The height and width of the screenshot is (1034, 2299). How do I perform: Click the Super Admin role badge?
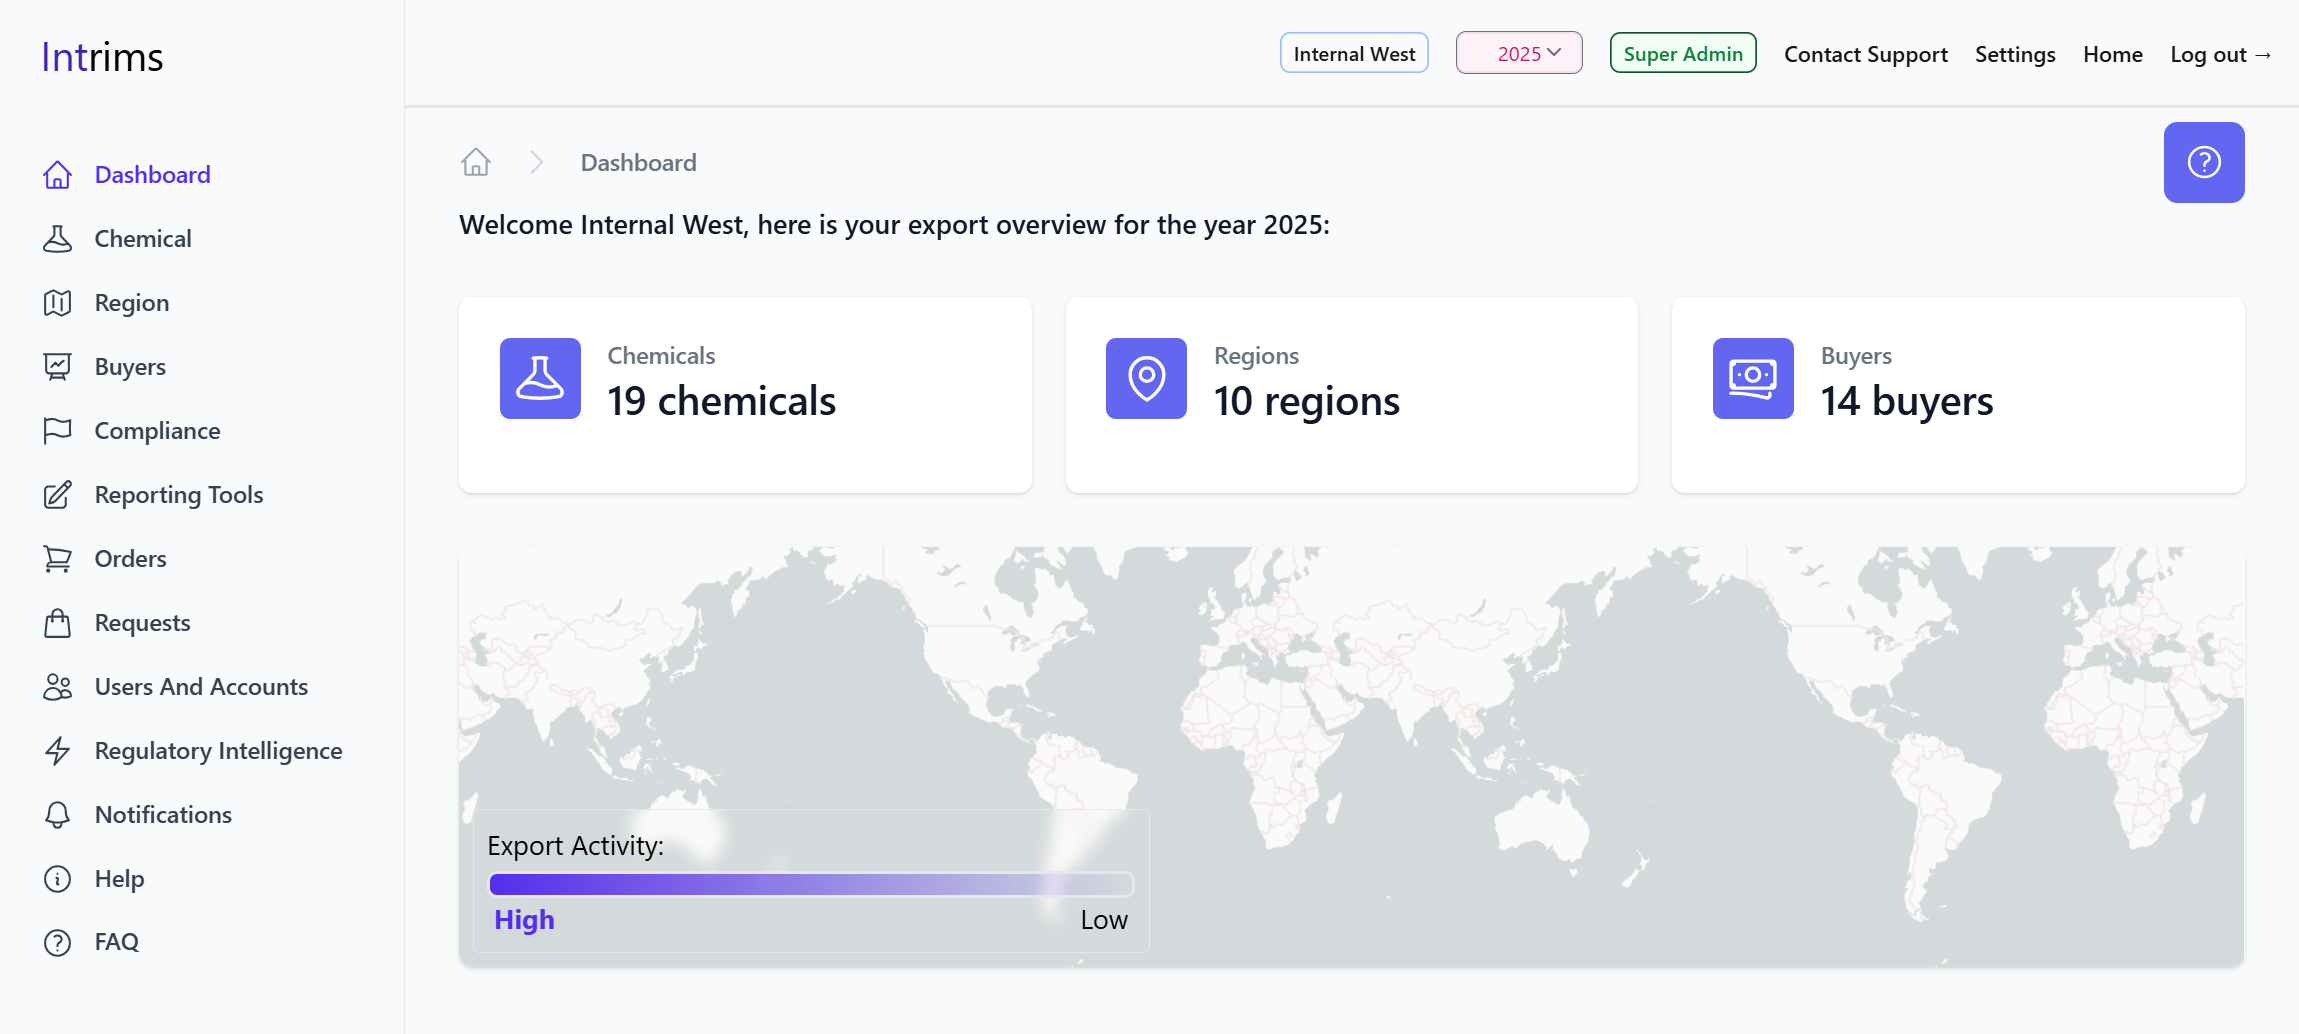point(1682,54)
